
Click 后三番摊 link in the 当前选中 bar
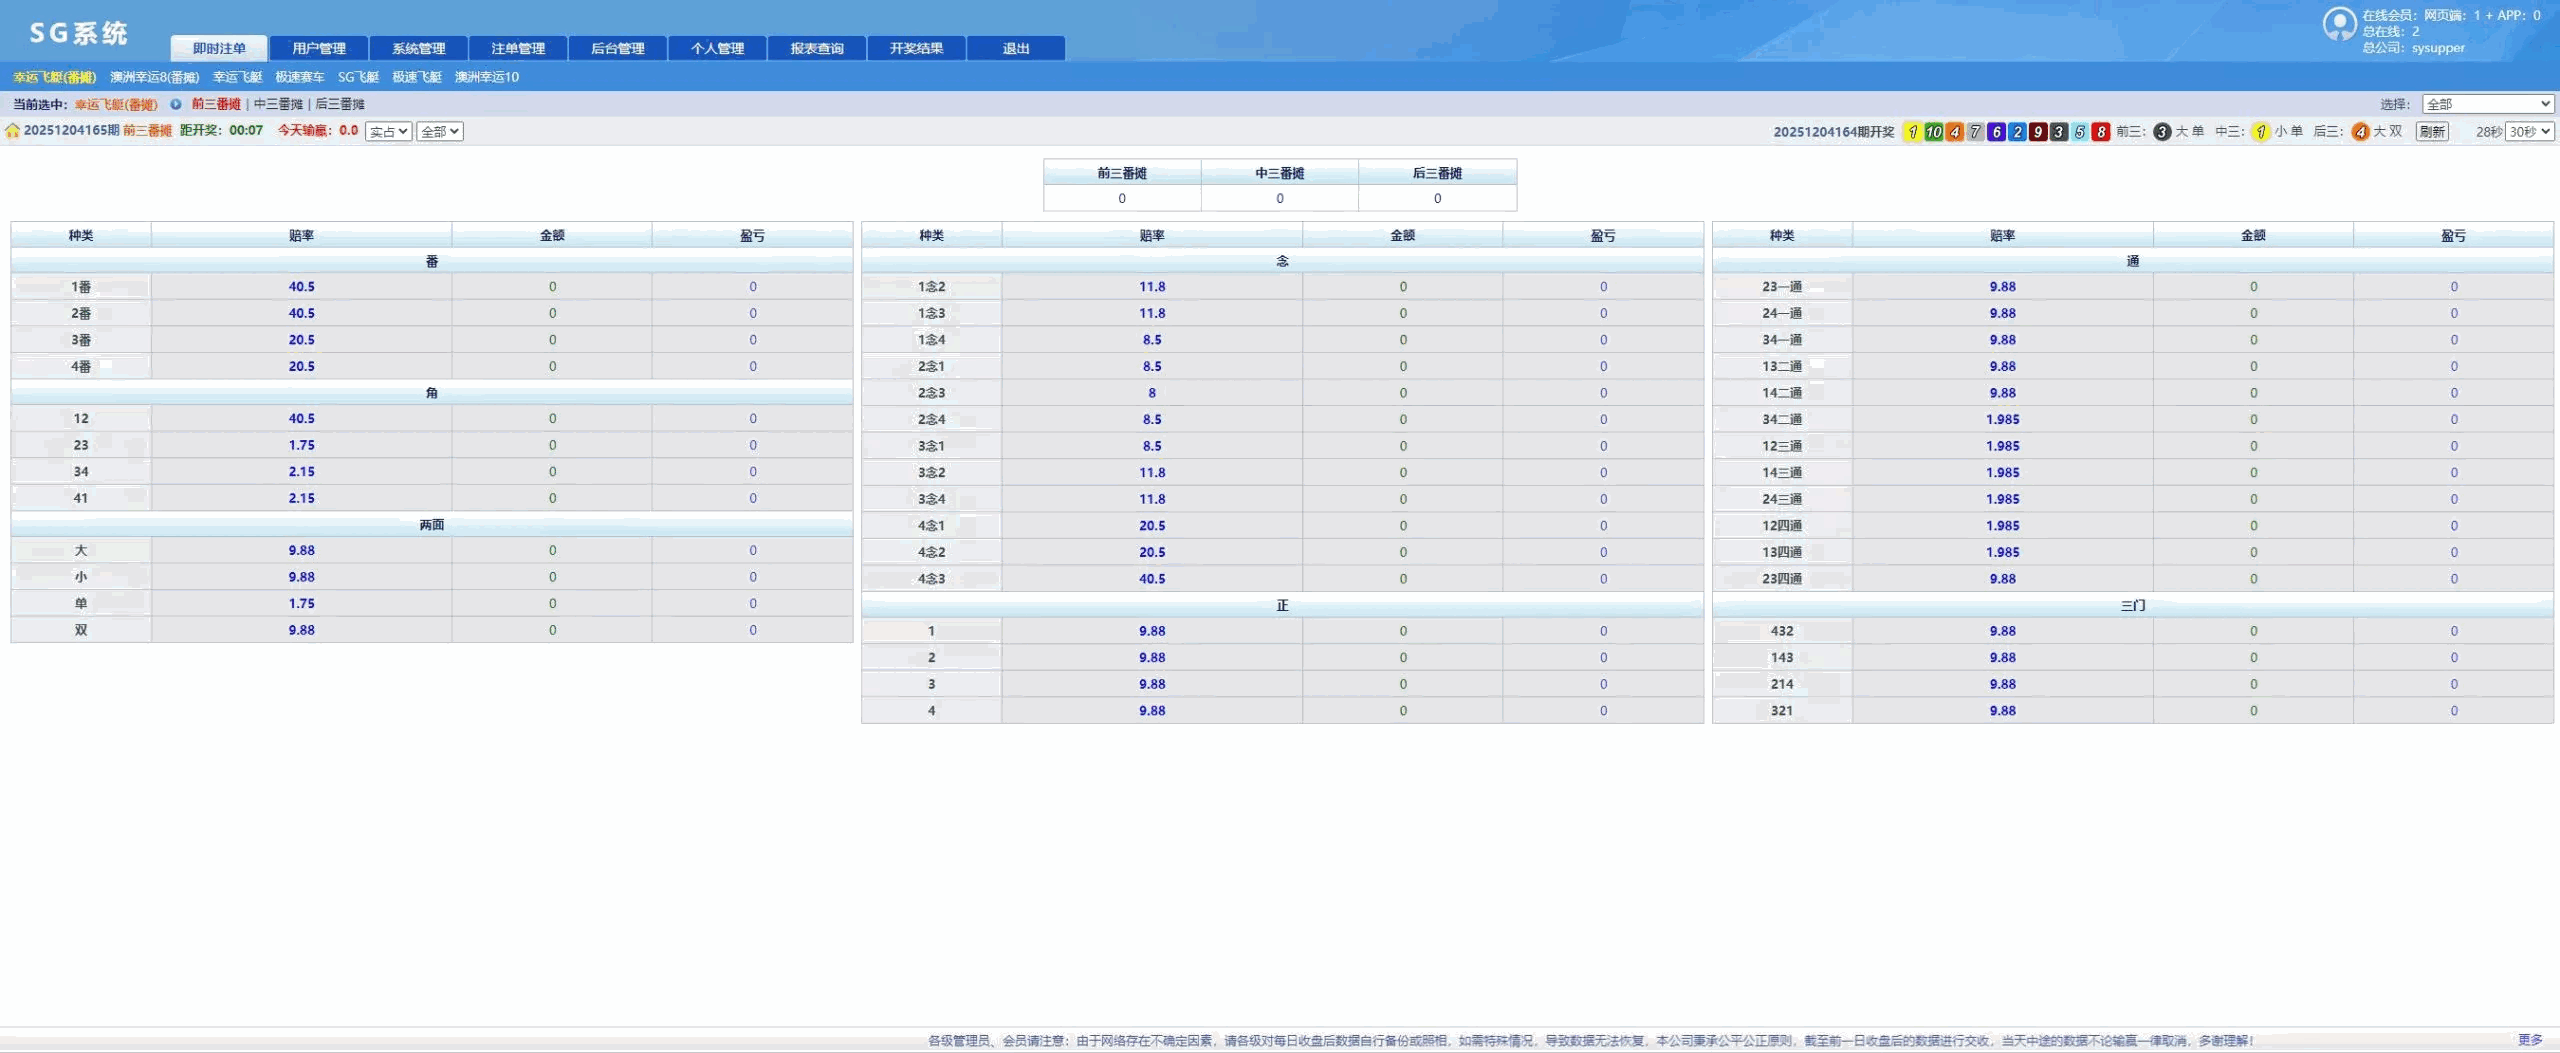[x=340, y=104]
